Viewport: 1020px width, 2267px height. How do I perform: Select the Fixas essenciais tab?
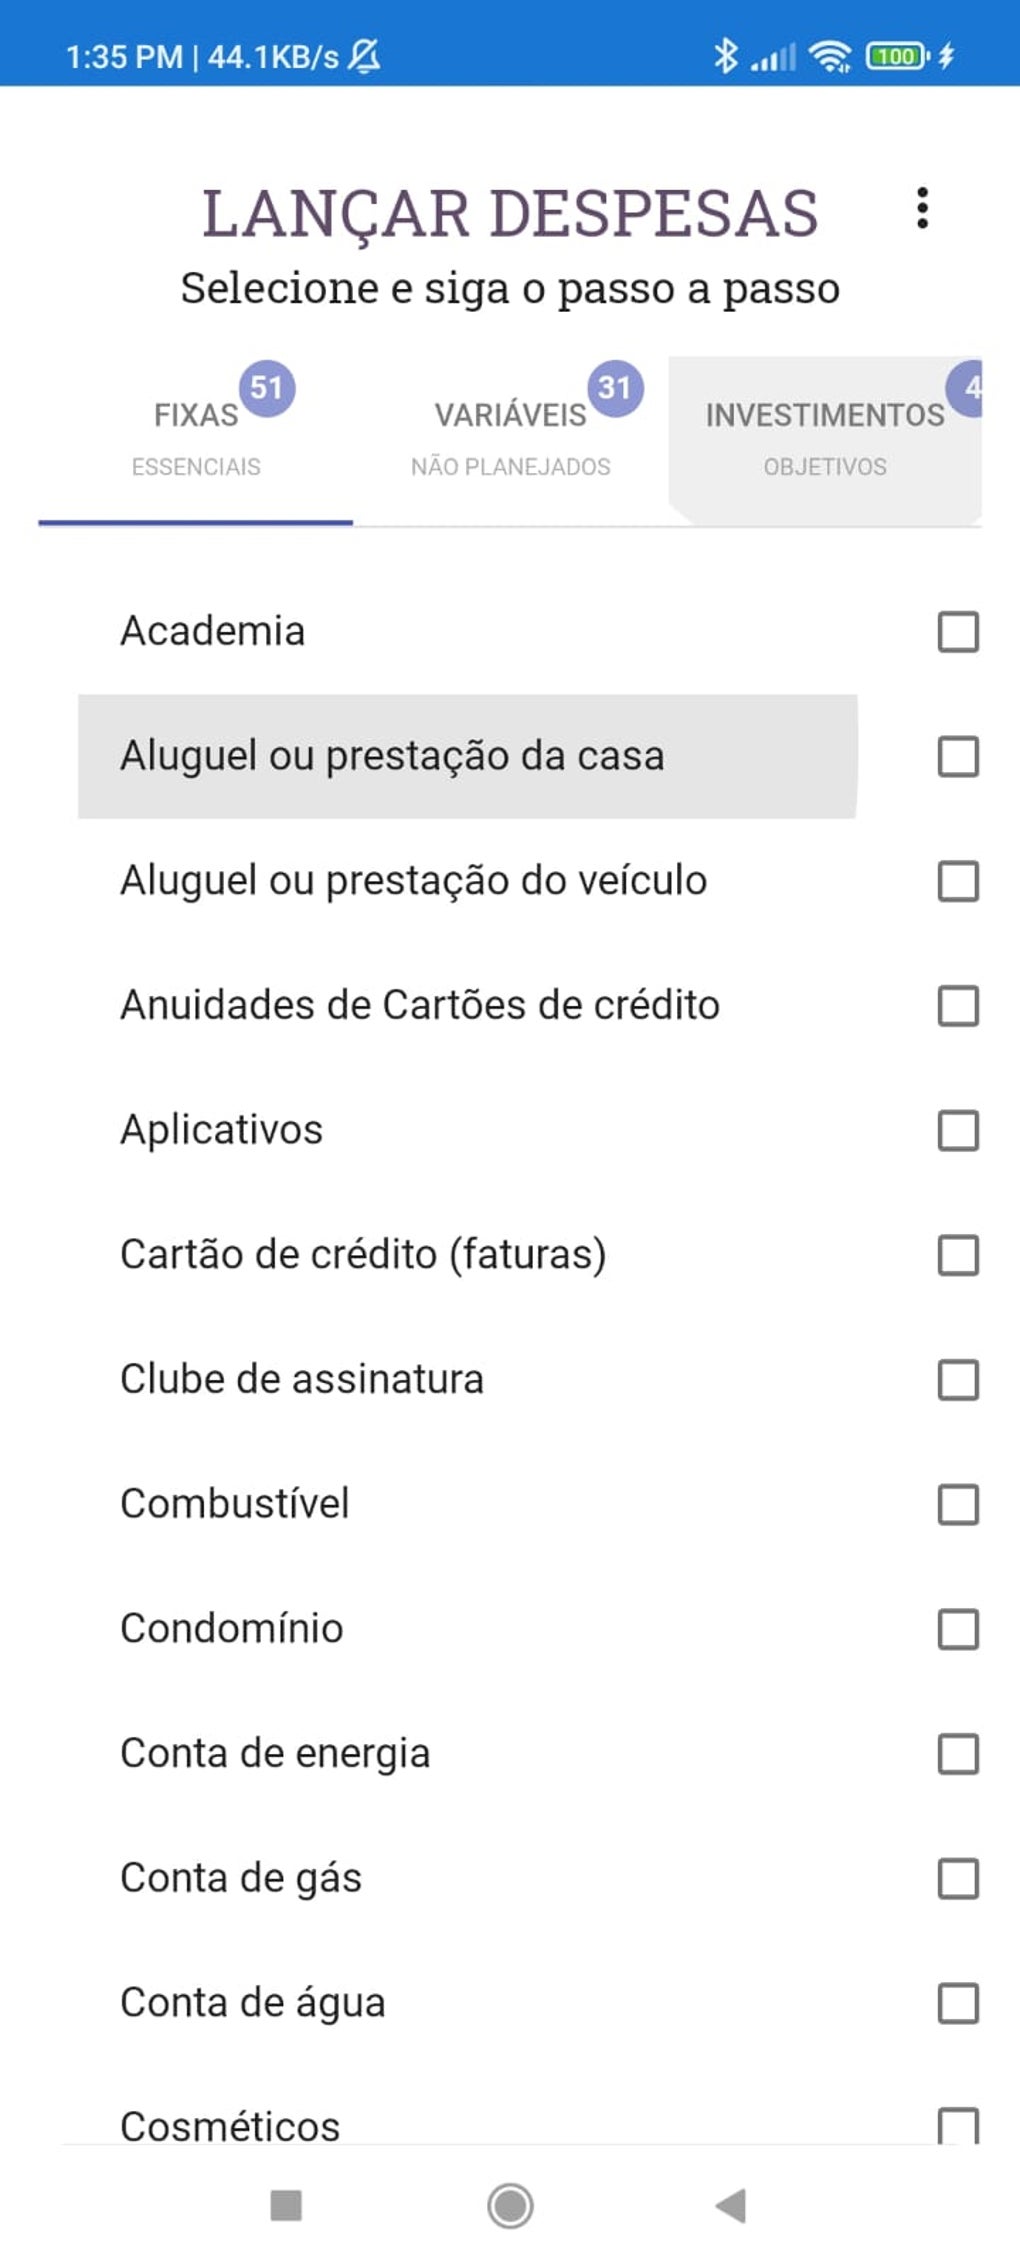coord(196,438)
